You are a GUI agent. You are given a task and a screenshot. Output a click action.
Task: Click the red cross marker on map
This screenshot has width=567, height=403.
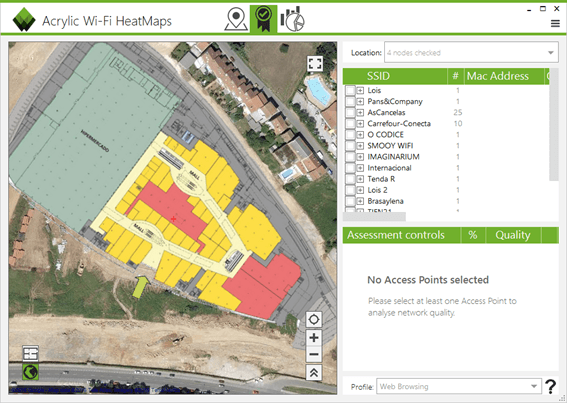point(174,219)
